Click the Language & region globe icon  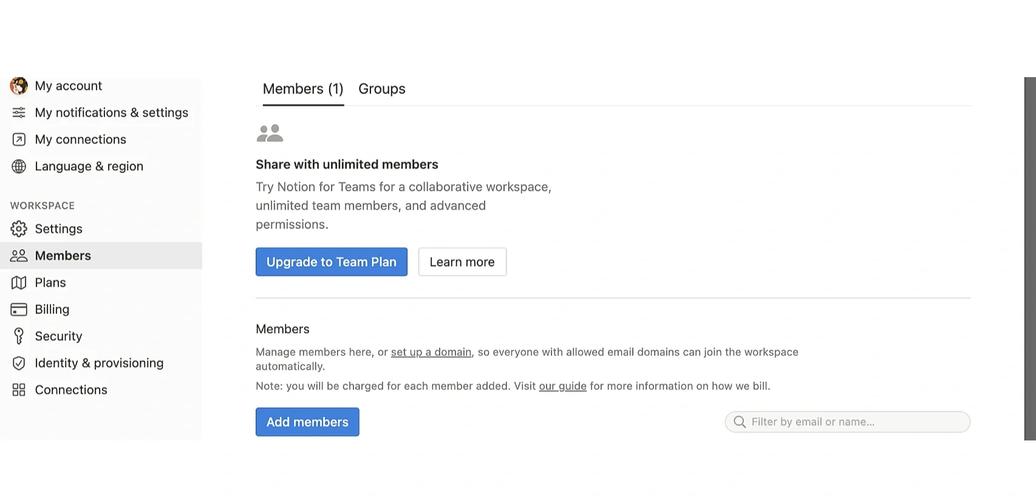18,167
